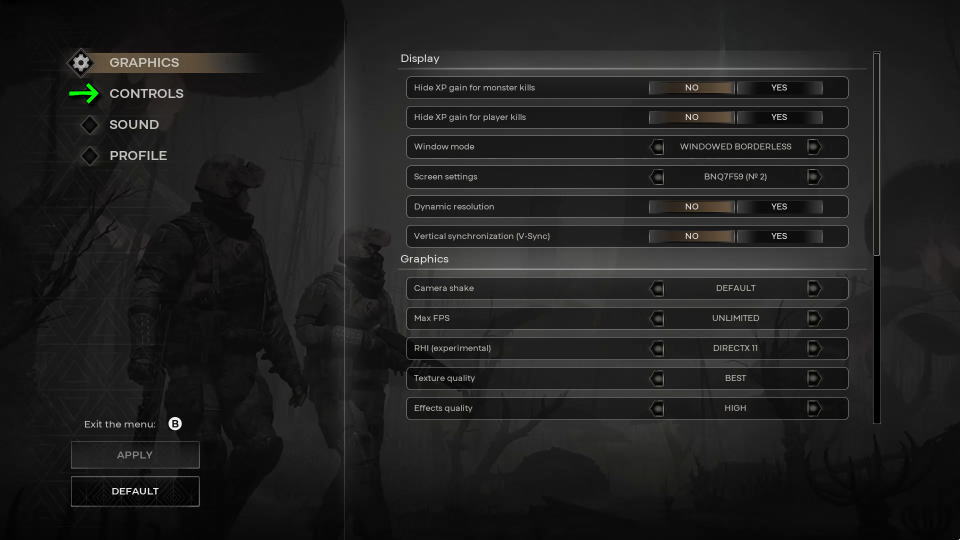Open the Controls settings section
The width and height of the screenshot is (960, 540).
[146, 94]
